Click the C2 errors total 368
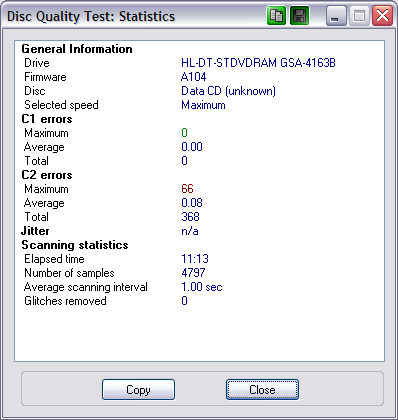Image resolution: width=398 pixels, height=420 pixels. tap(190, 217)
